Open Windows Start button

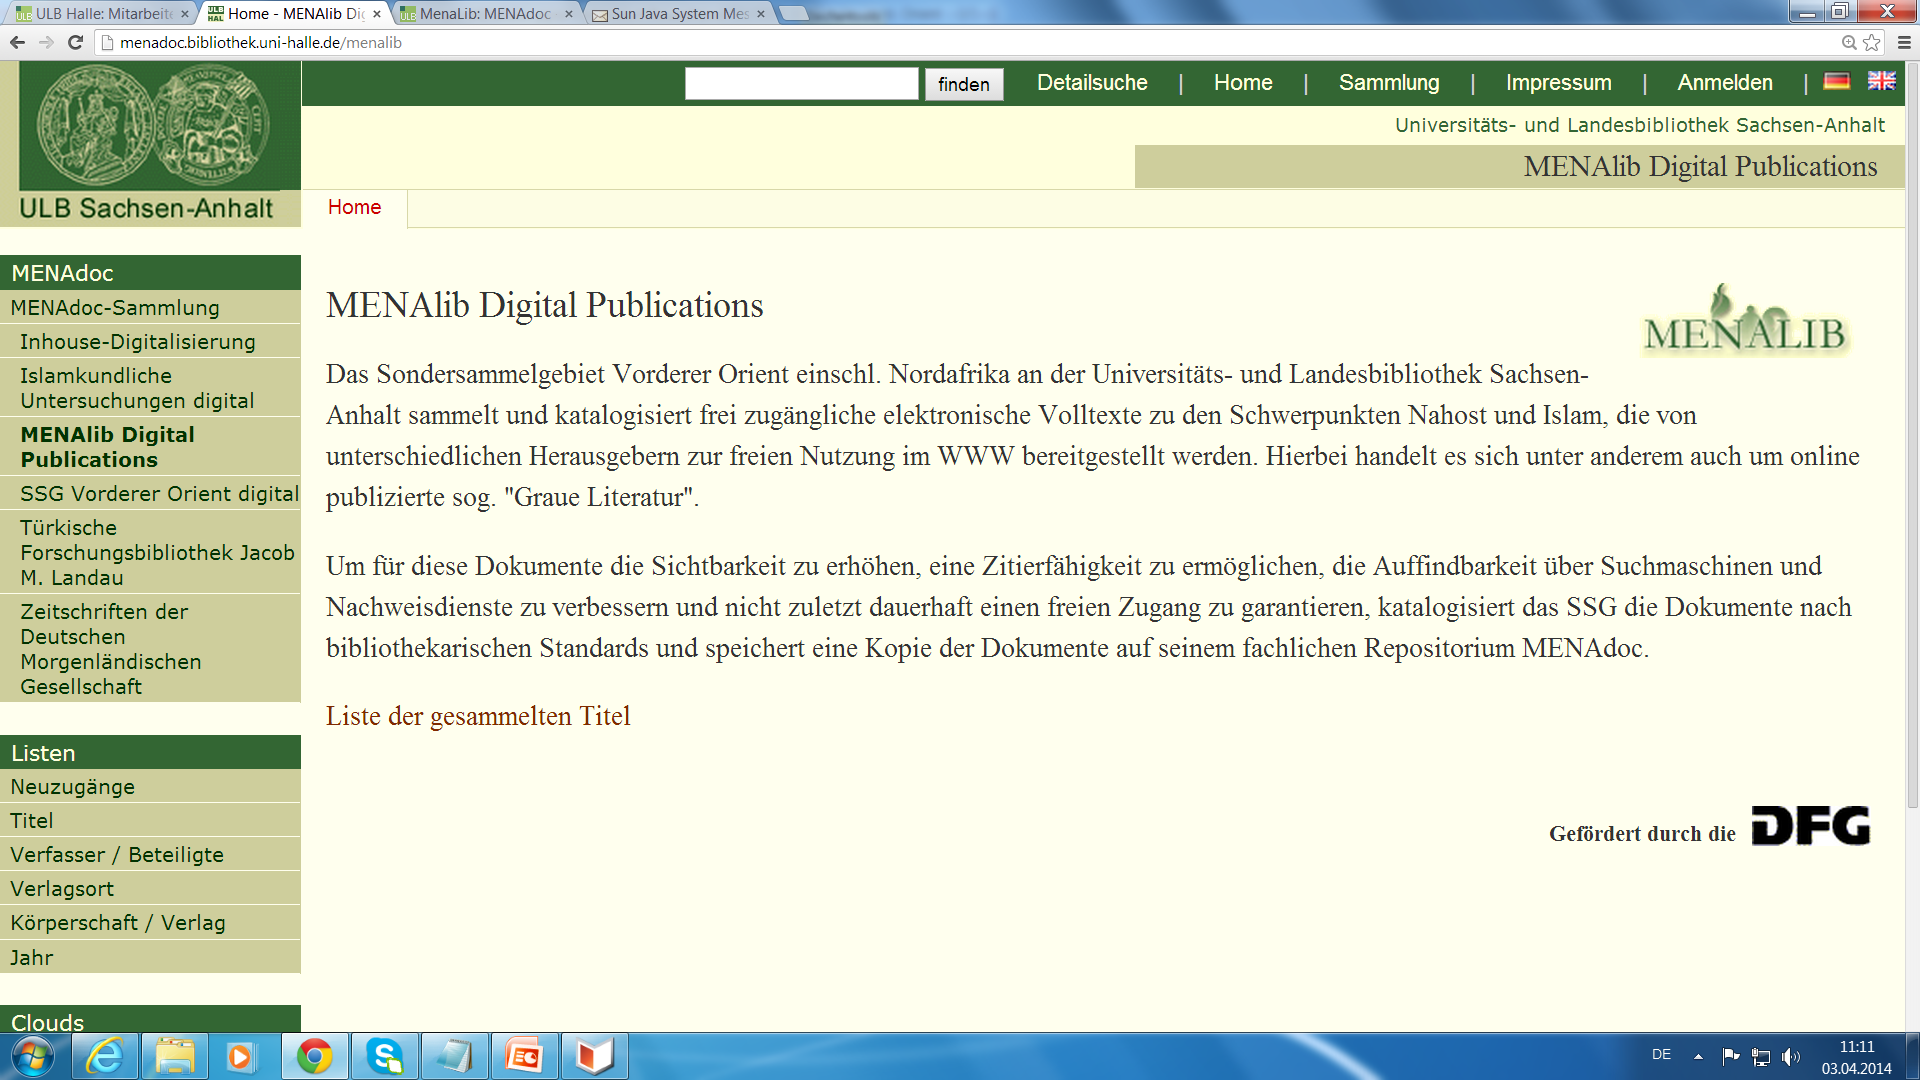(x=32, y=1056)
